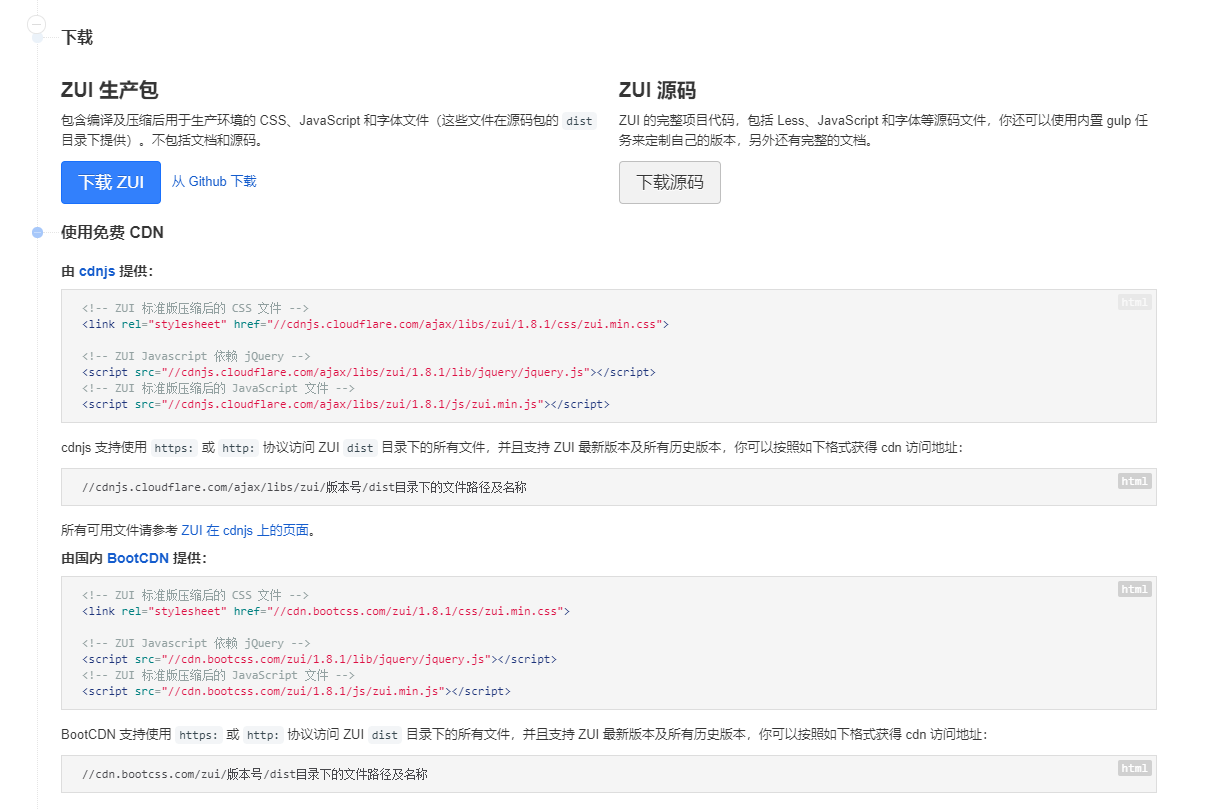Click the ZUI Javascript 依赖 jQuery comment in the BootCDN block

(x=196, y=643)
